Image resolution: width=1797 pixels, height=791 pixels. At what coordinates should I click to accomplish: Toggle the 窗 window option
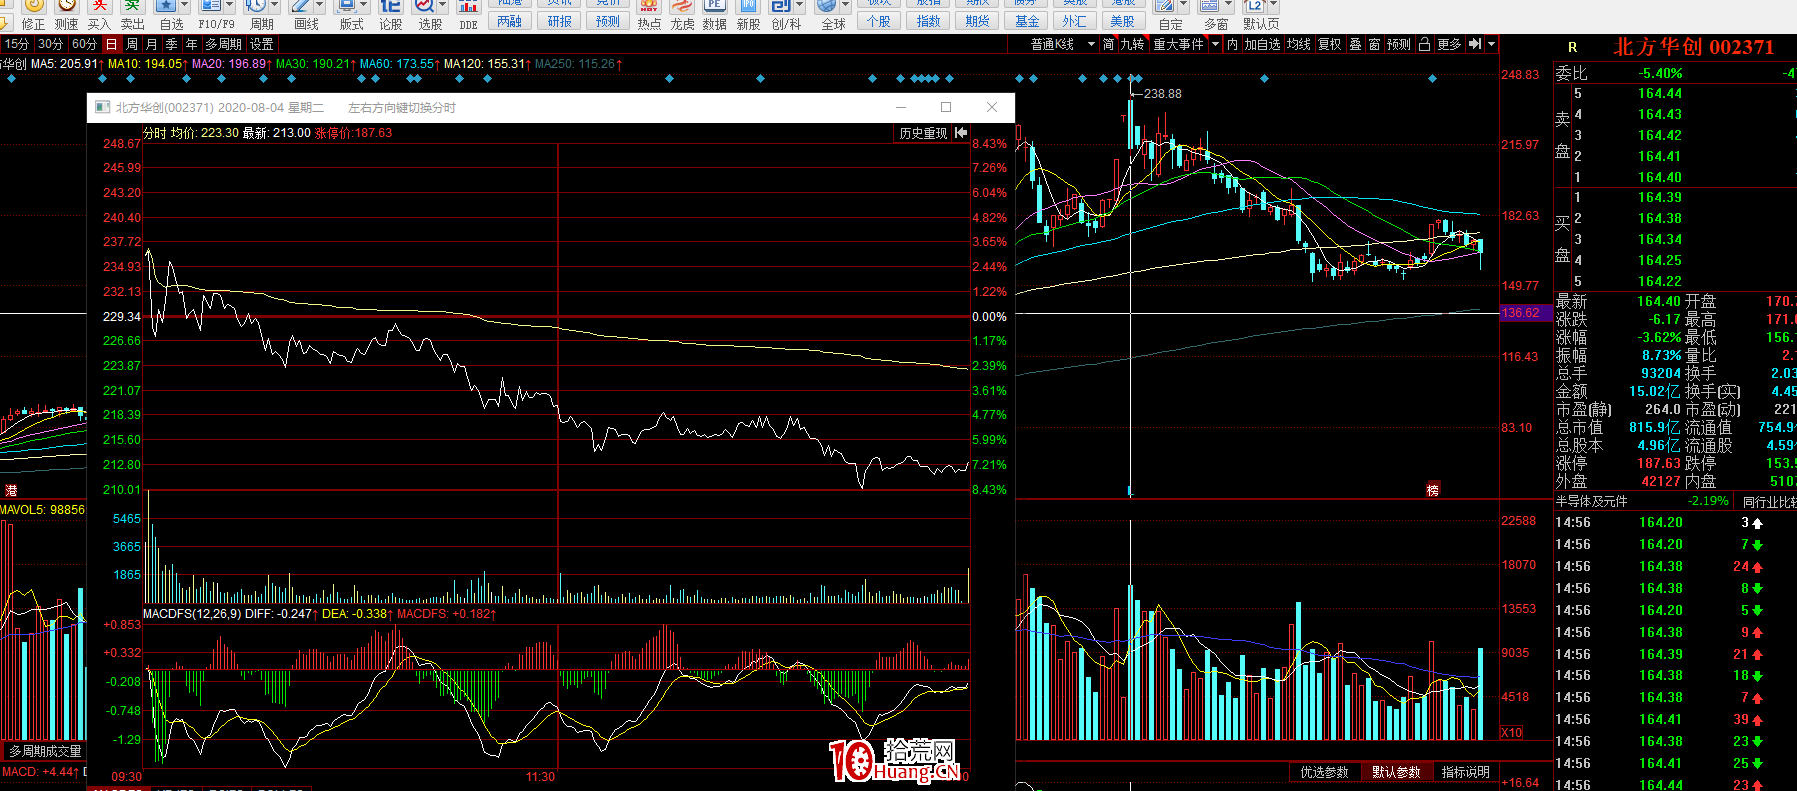click(x=1374, y=44)
